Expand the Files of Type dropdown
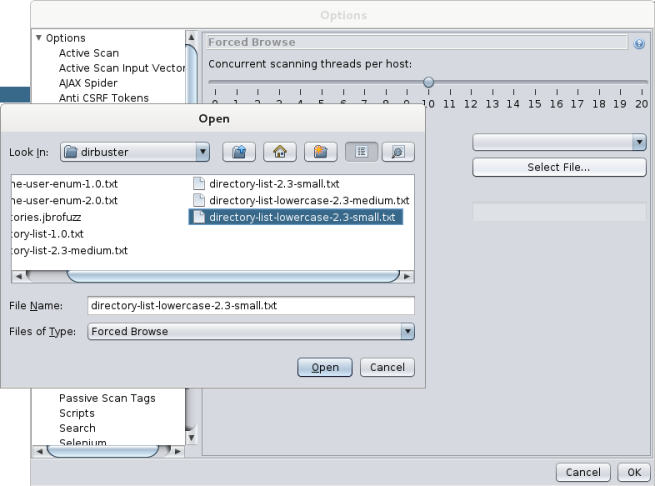The width and height of the screenshot is (655, 486). (x=407, y=331)
